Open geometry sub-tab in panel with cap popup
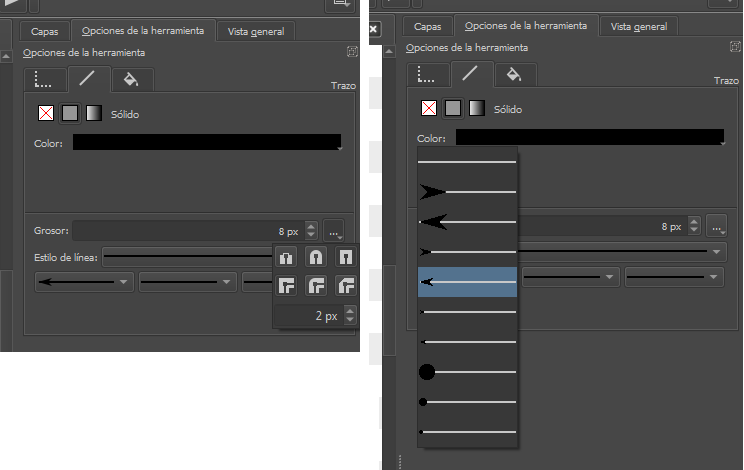 [x=45, y=79]
